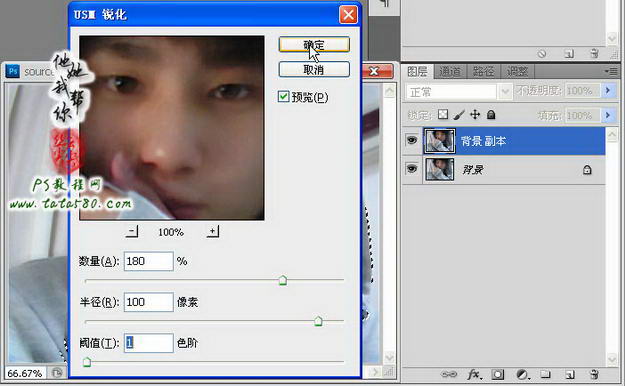Click document scrollbar down arrow
The image size is (625, 386).
[389, 357]
